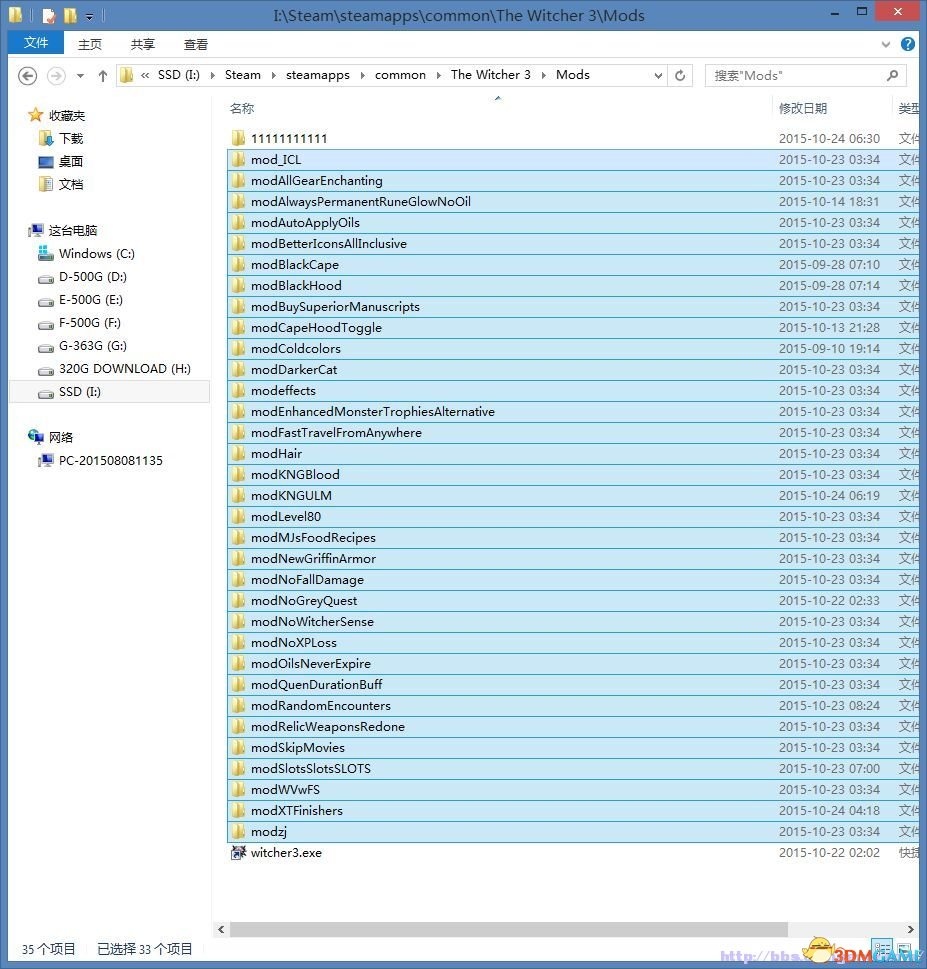Screen dimensions: 927x969
Task: Click The Witcher 3 breadcrumb segment
Action: pos(490,75)
